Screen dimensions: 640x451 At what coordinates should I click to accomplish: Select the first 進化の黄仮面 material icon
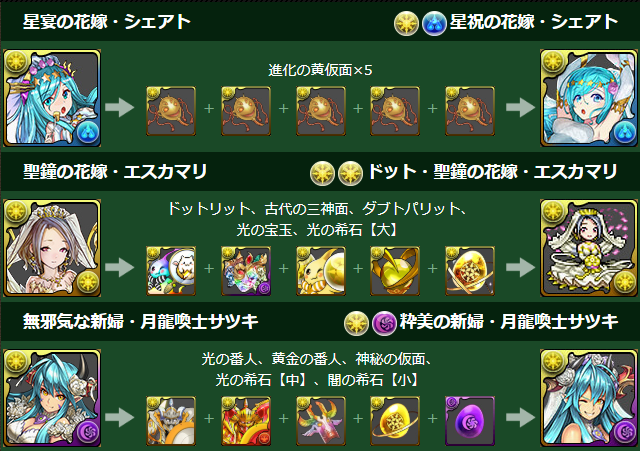171,111
